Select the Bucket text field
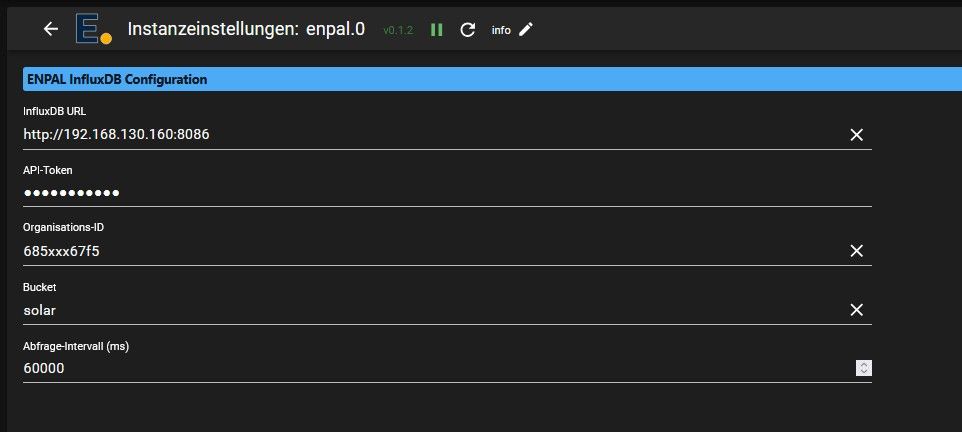This screenshot has height=432, width=962. [x=400, y=310]
